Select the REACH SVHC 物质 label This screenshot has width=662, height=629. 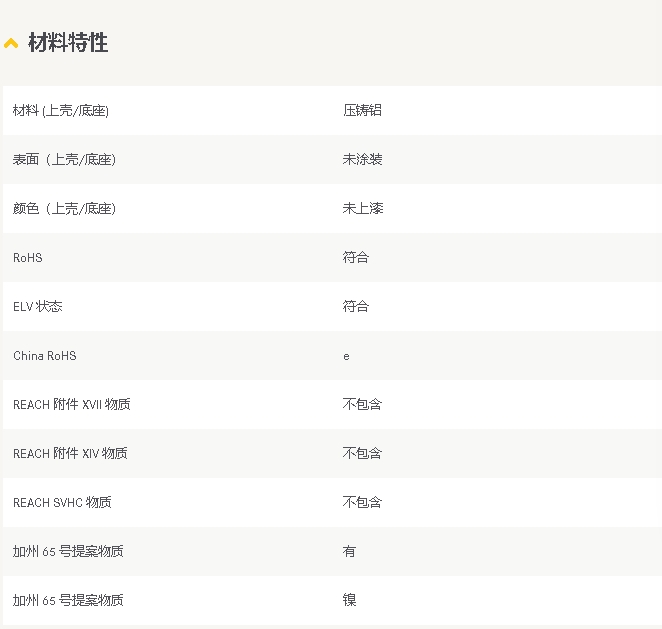(x=62, y=503)
